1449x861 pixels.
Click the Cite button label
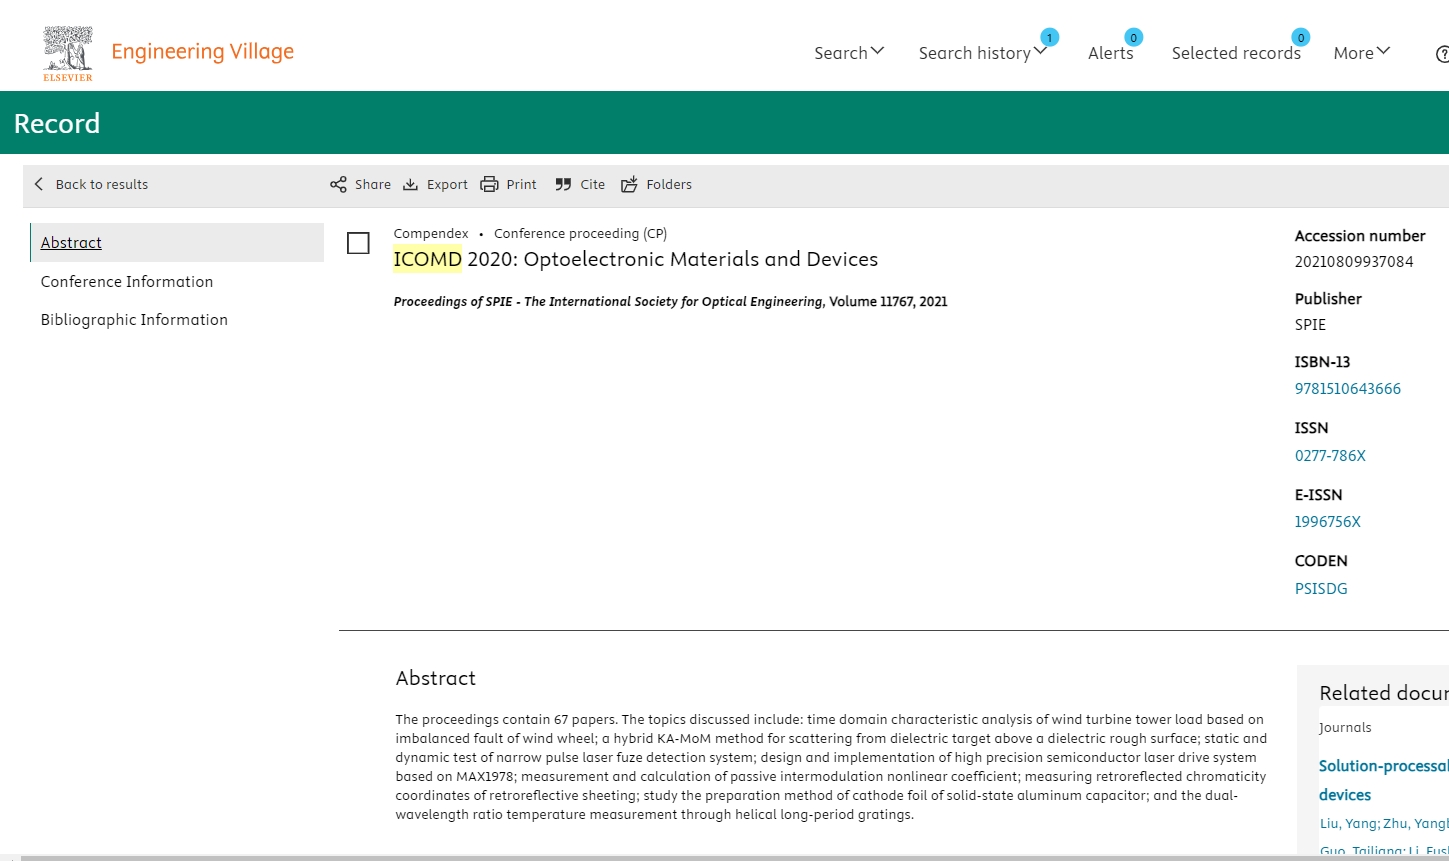point(593,184)
